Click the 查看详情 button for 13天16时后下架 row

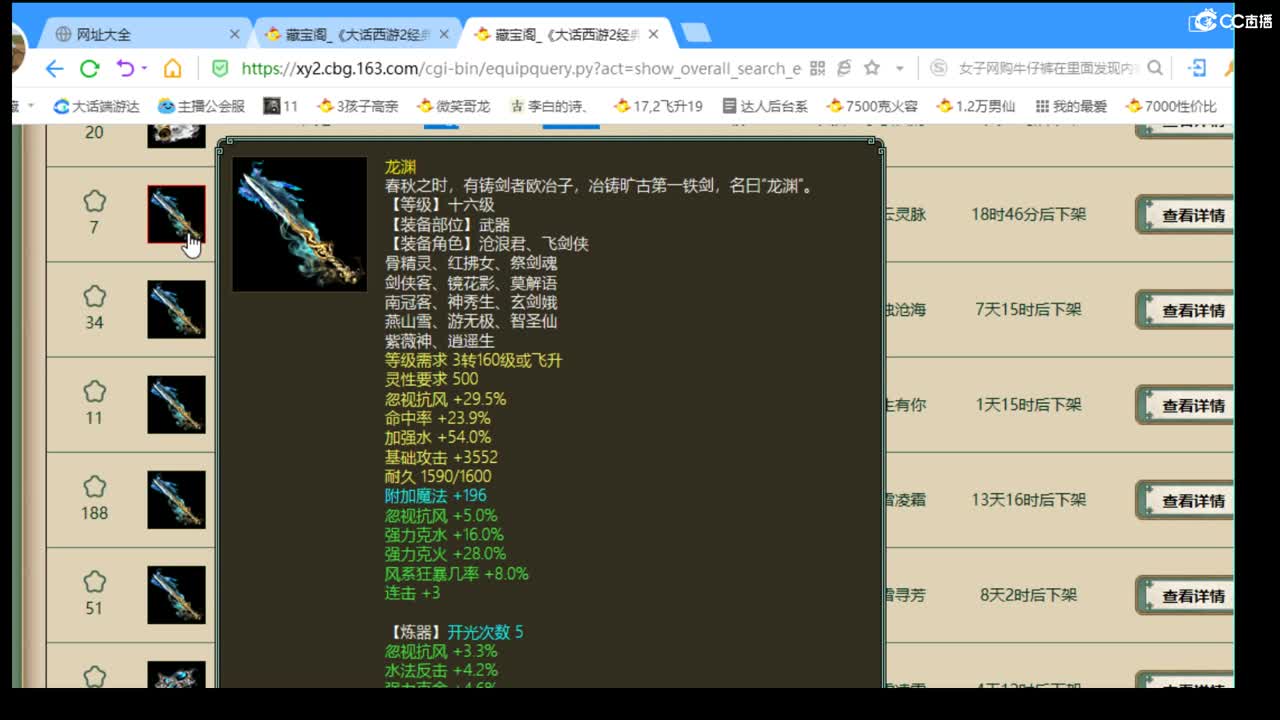pyautogui.click(x=1185, y=500)
